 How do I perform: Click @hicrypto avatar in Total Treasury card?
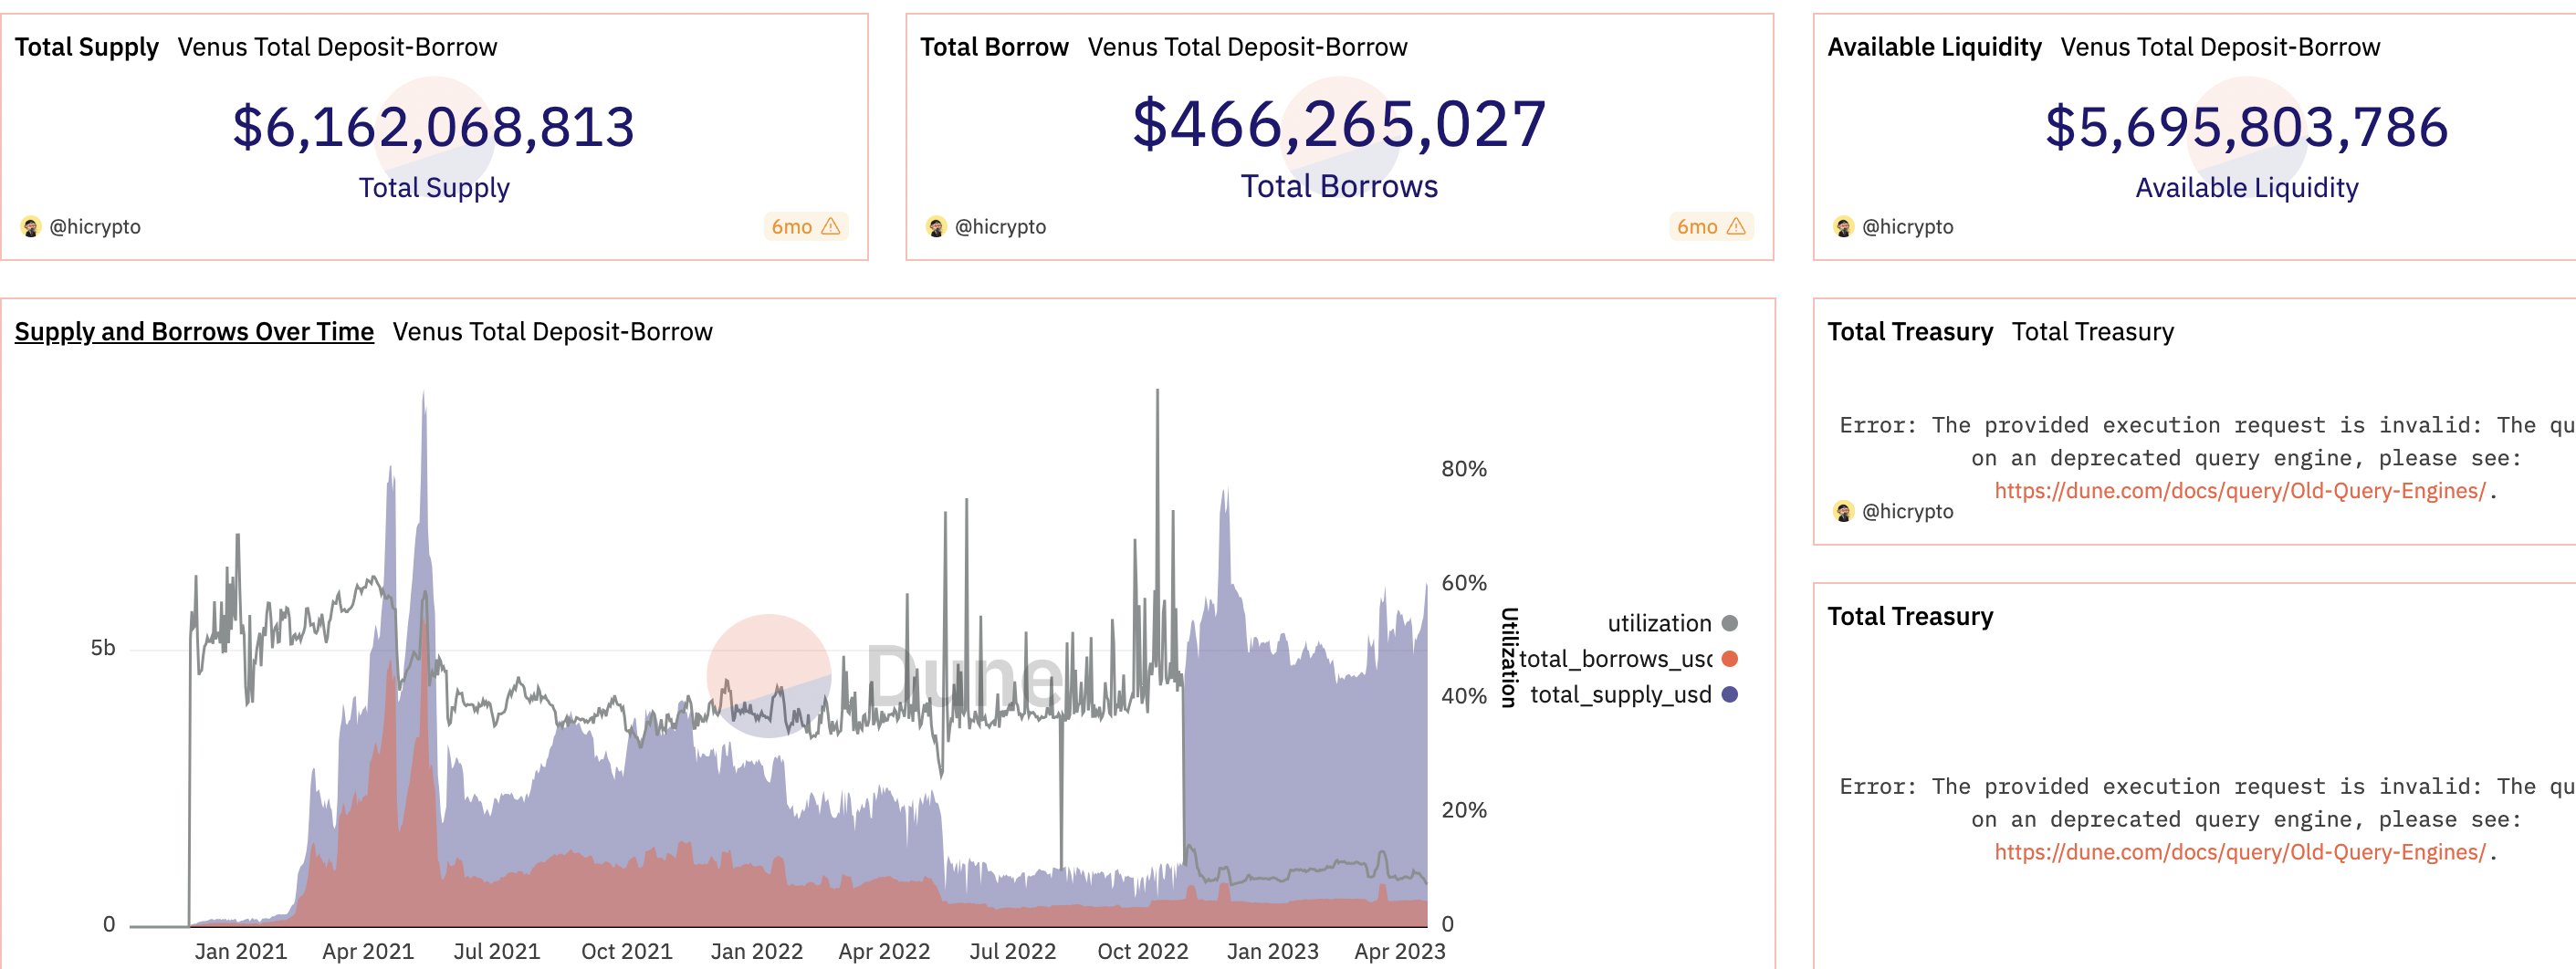tap(1844, 512)
